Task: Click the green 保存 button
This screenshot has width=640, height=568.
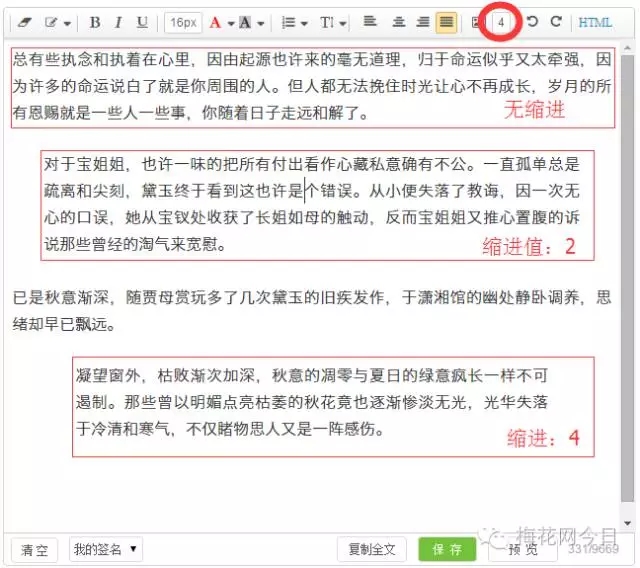Action: click(x=447, y=549)
